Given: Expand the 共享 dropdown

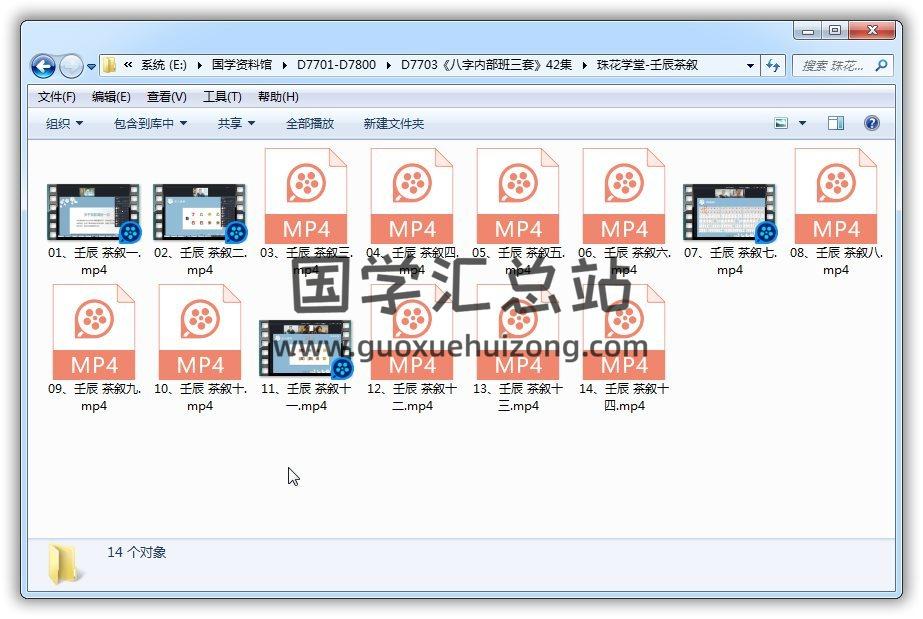Looking at the screenshot, I should [236, 124].
